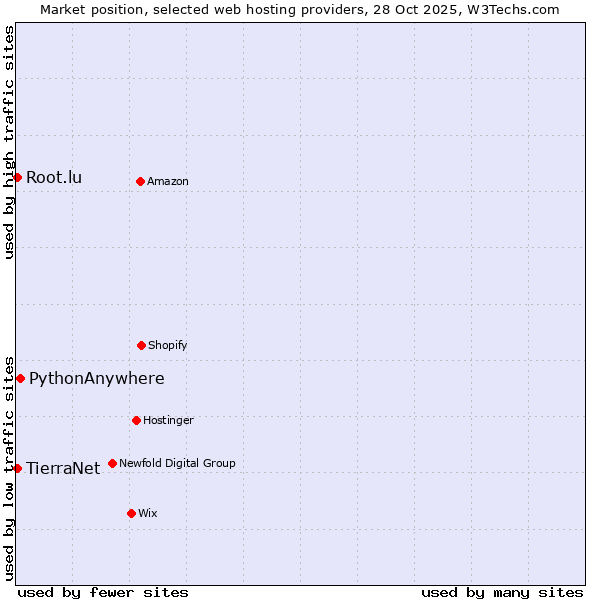
Task: Select the TierraNet red marker
Action: pyautogui.click(x=17, y=468)
